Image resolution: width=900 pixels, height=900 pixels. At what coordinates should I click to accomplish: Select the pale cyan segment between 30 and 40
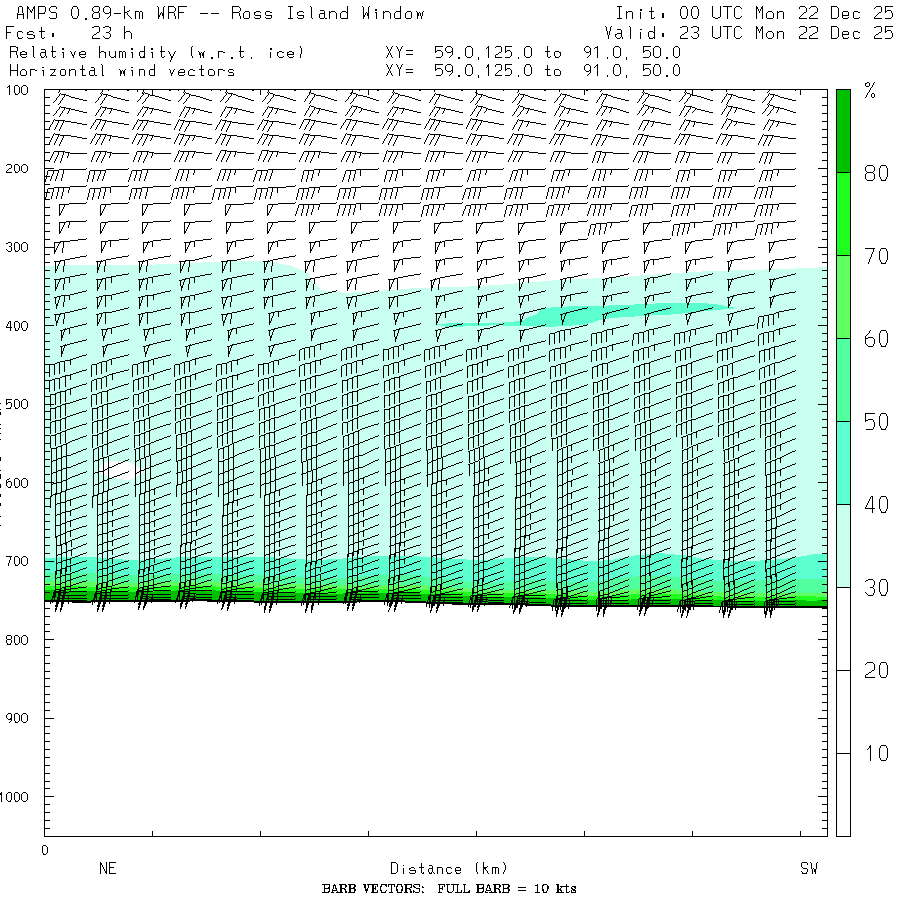[843, 546]
